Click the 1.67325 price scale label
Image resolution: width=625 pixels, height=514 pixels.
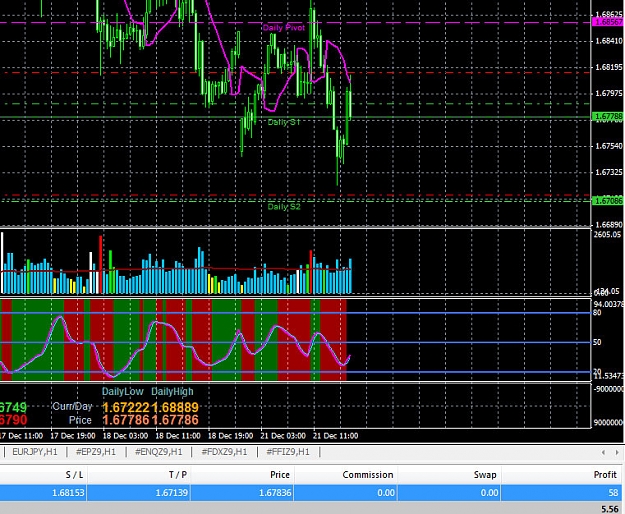609,172
